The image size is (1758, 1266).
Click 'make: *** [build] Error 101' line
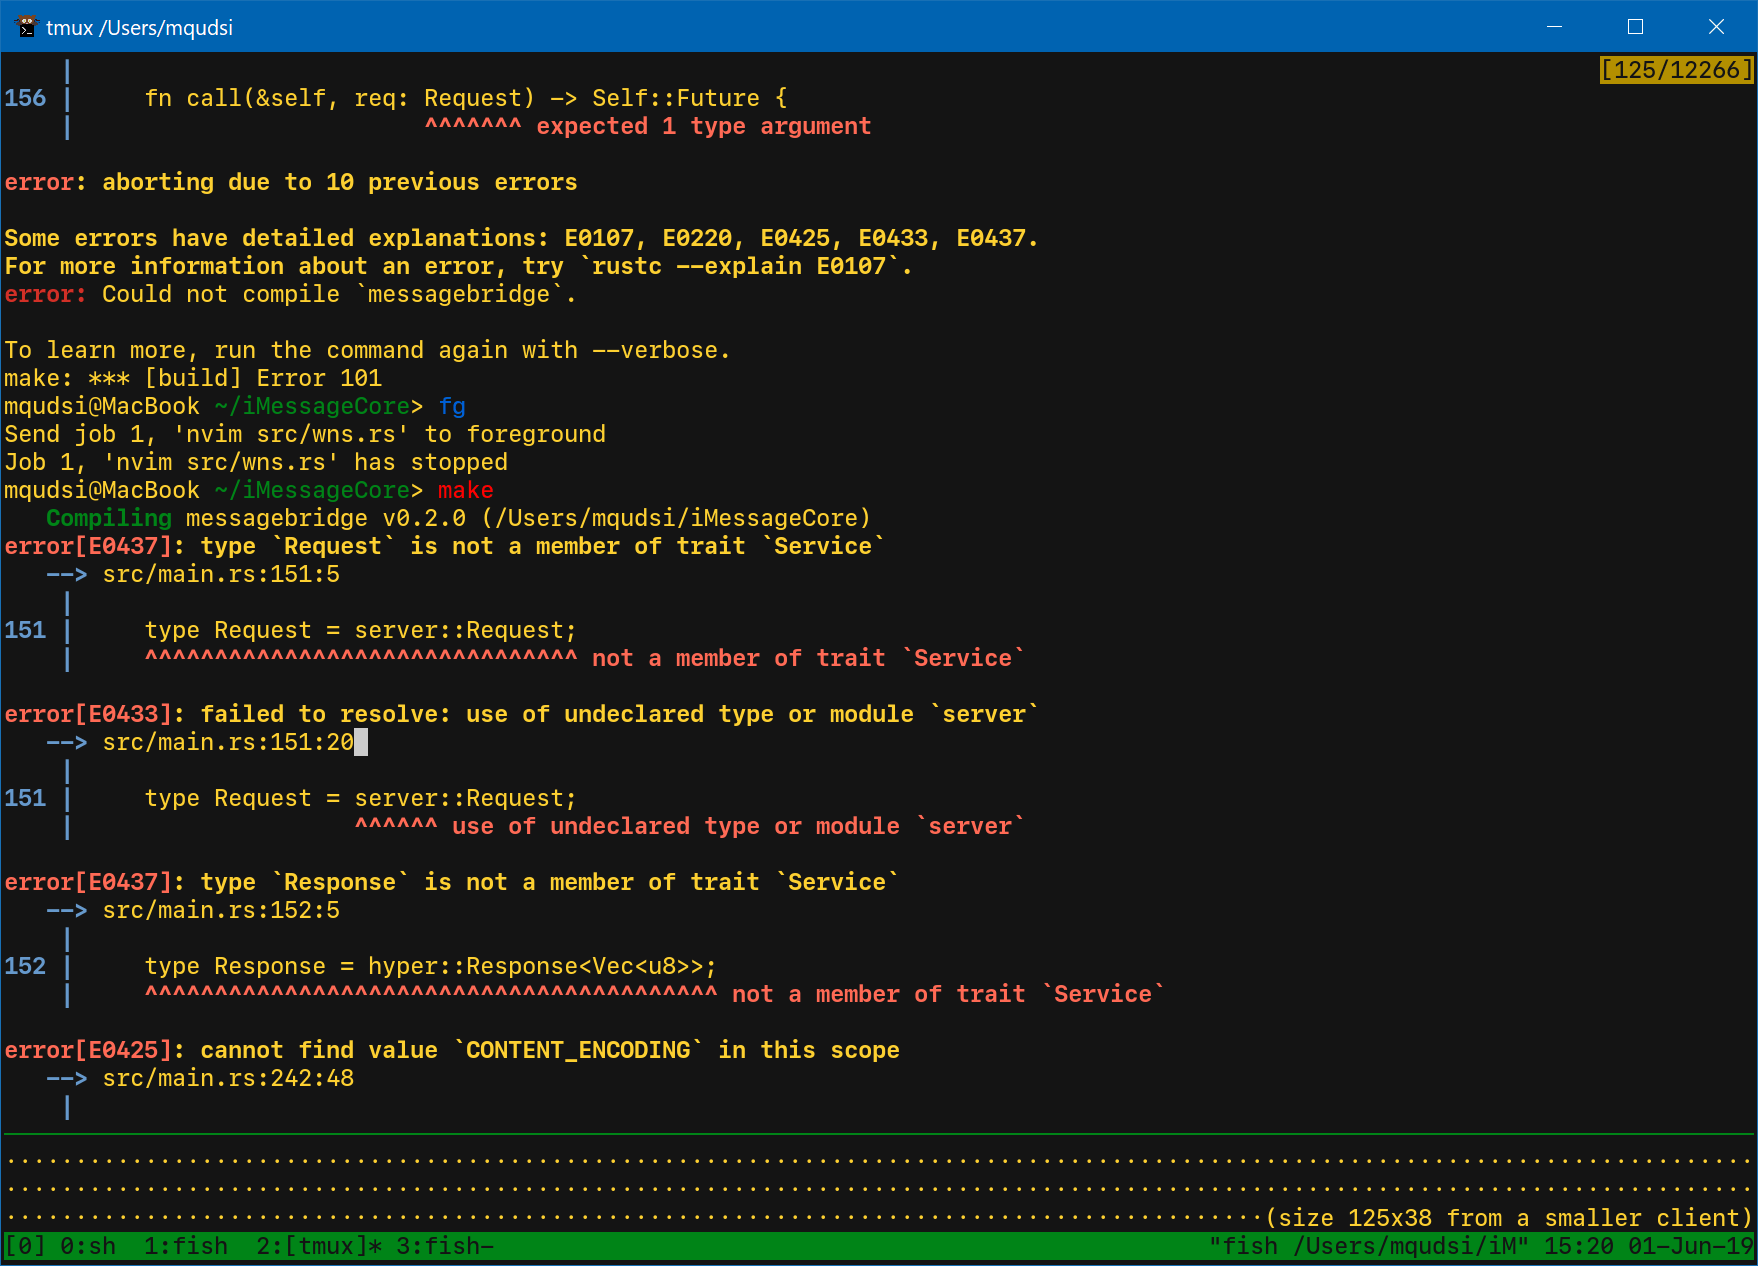click(x=193, y=378)
